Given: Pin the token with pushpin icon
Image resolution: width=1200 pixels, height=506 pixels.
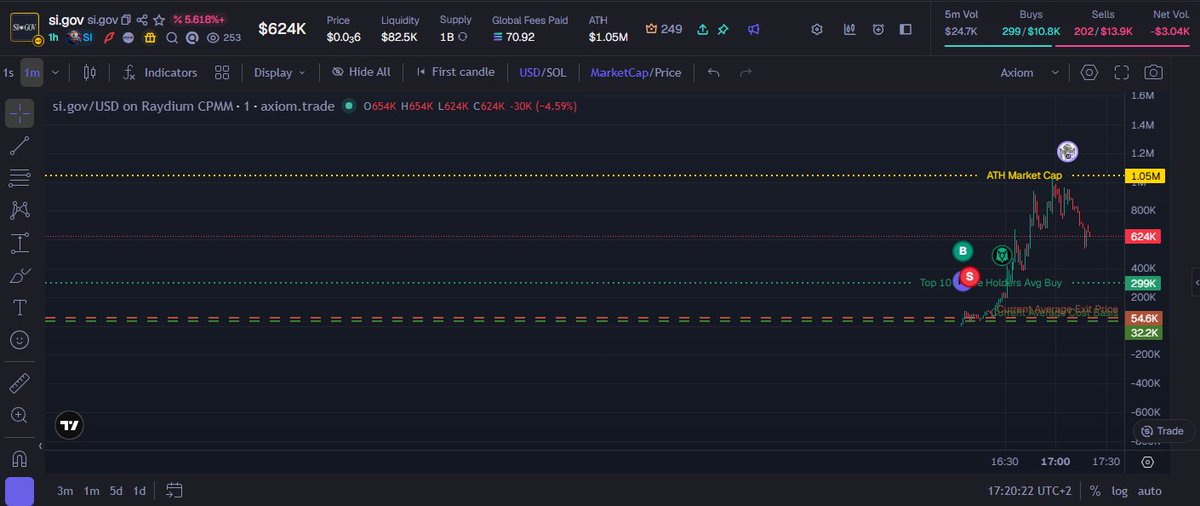Looking at the screenshot, I should 722,29.
